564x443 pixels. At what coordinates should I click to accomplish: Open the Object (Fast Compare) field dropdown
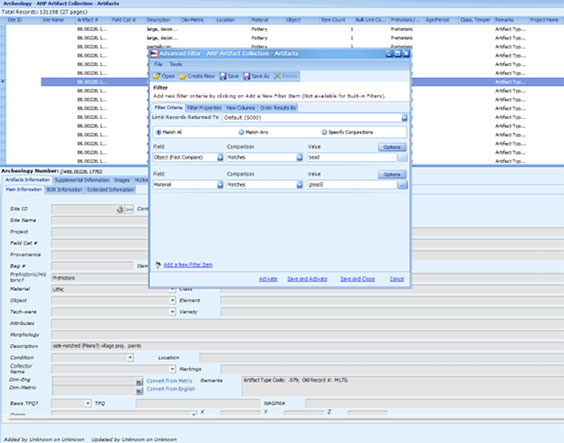(x=220, y=157)
